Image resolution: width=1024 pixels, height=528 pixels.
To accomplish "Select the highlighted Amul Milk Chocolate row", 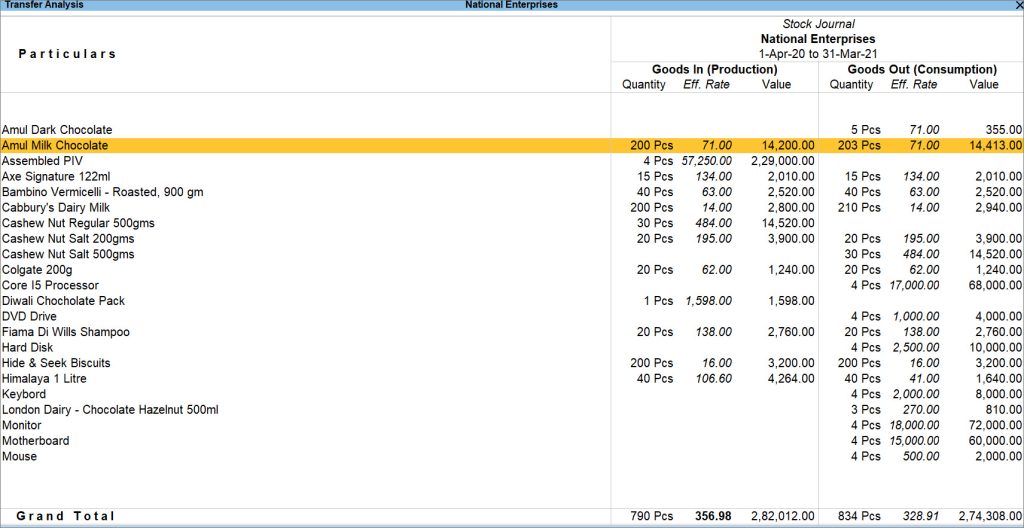I will tap(512, 146).
